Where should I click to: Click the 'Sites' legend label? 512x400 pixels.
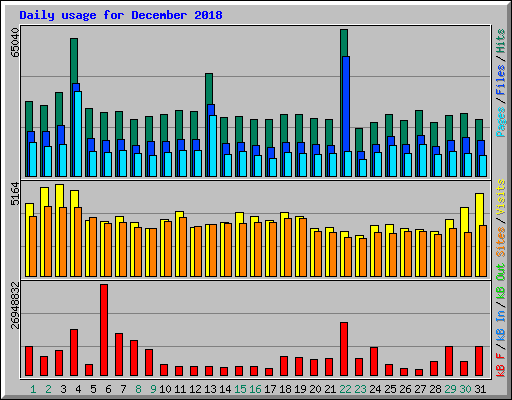[x=501, y=242]
